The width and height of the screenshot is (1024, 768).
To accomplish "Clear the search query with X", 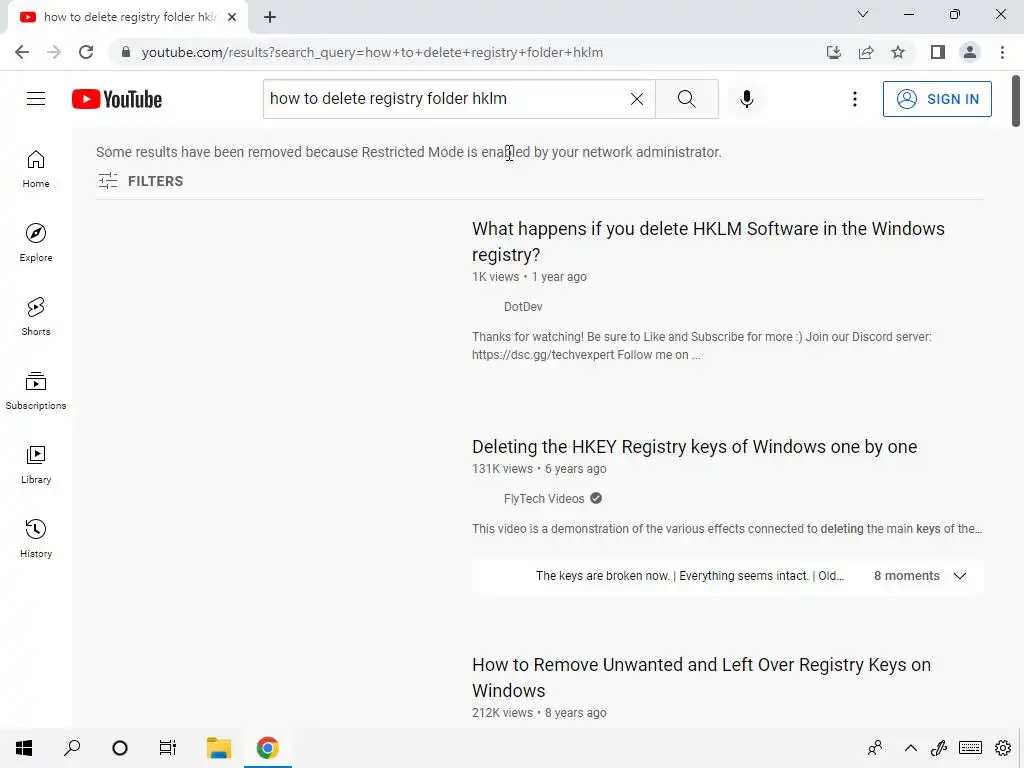I will point(637,99).
